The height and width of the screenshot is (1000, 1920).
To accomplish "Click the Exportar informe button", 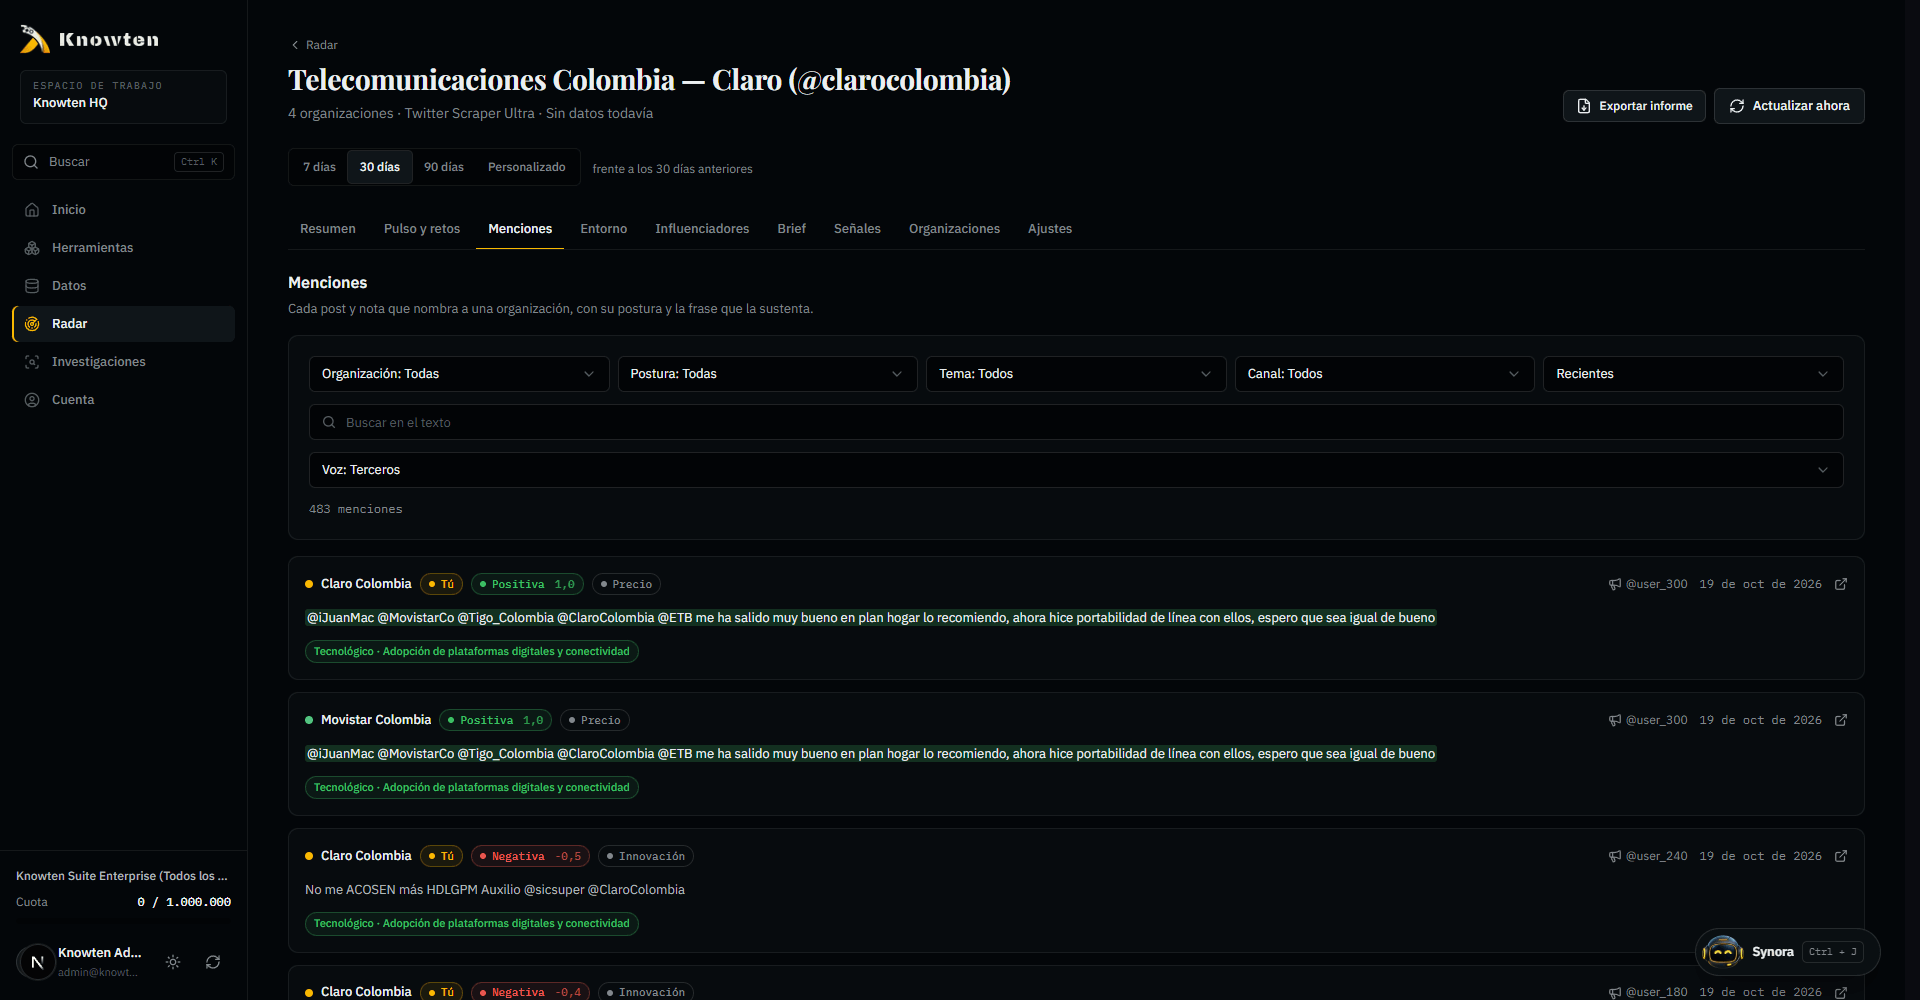I will [1634, 106].
